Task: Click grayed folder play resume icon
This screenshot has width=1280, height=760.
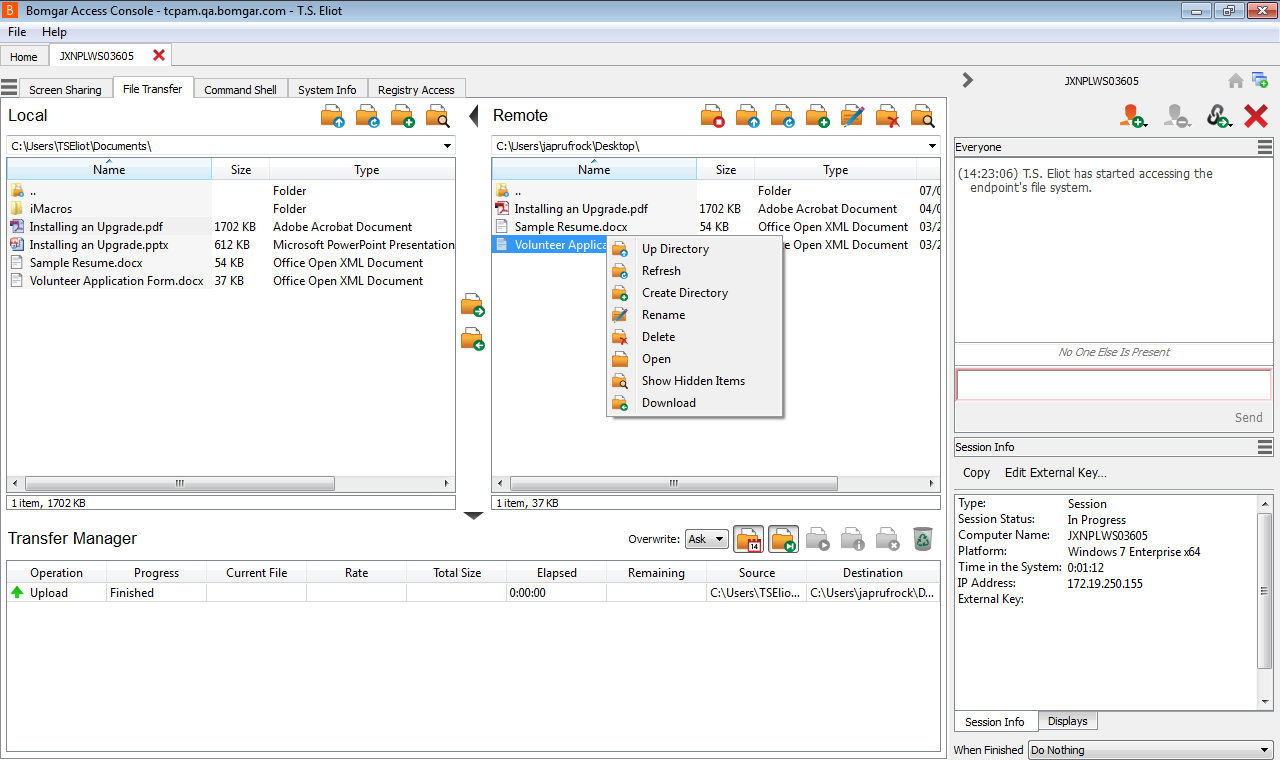Action: (x=818, y=540)
